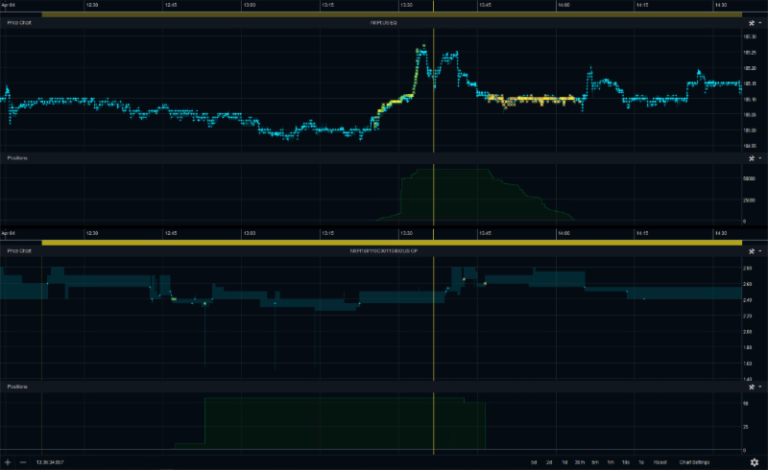This screenshot has height=470, width=768.
Task: Expand dropdown arrow on lower Positions panel header
Action: point(760,386)
